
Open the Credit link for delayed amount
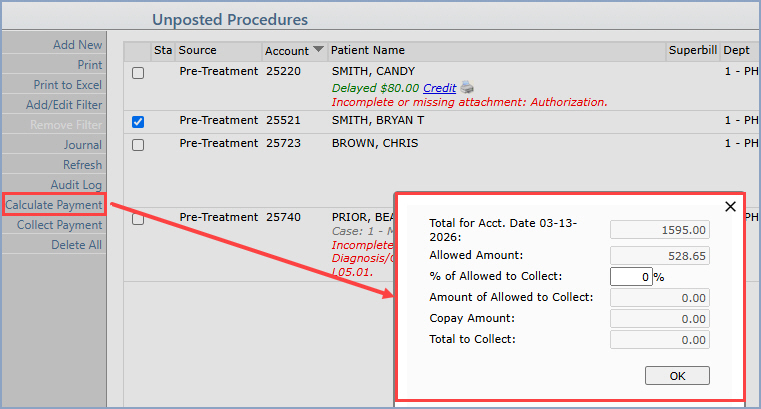440,88
